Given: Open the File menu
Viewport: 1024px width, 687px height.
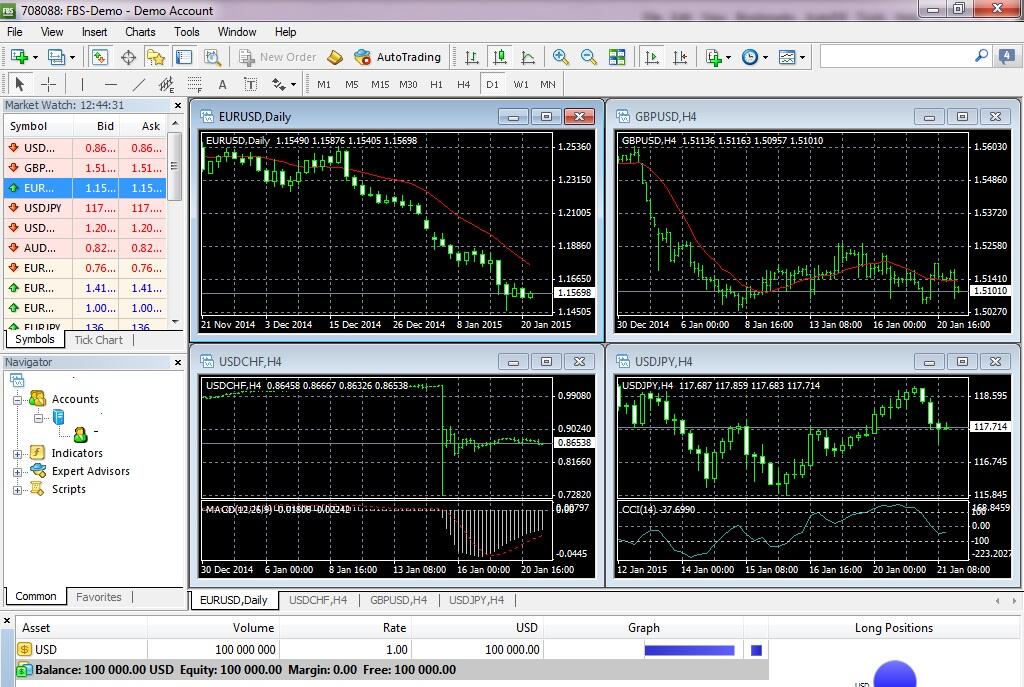Looking at the screenshot, I should coord(14,32).
